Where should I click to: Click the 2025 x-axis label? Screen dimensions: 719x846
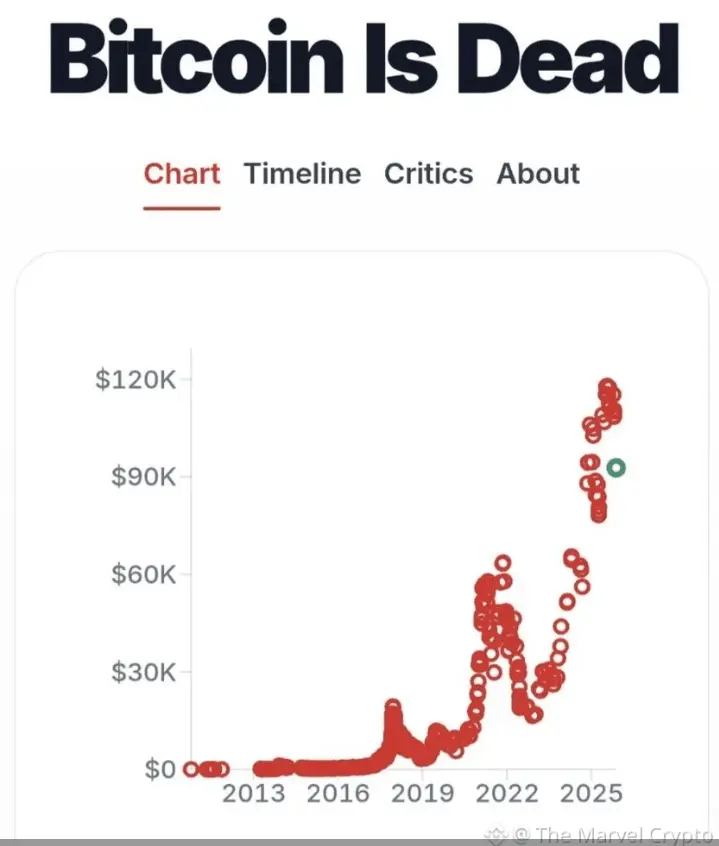click(591, 793)
